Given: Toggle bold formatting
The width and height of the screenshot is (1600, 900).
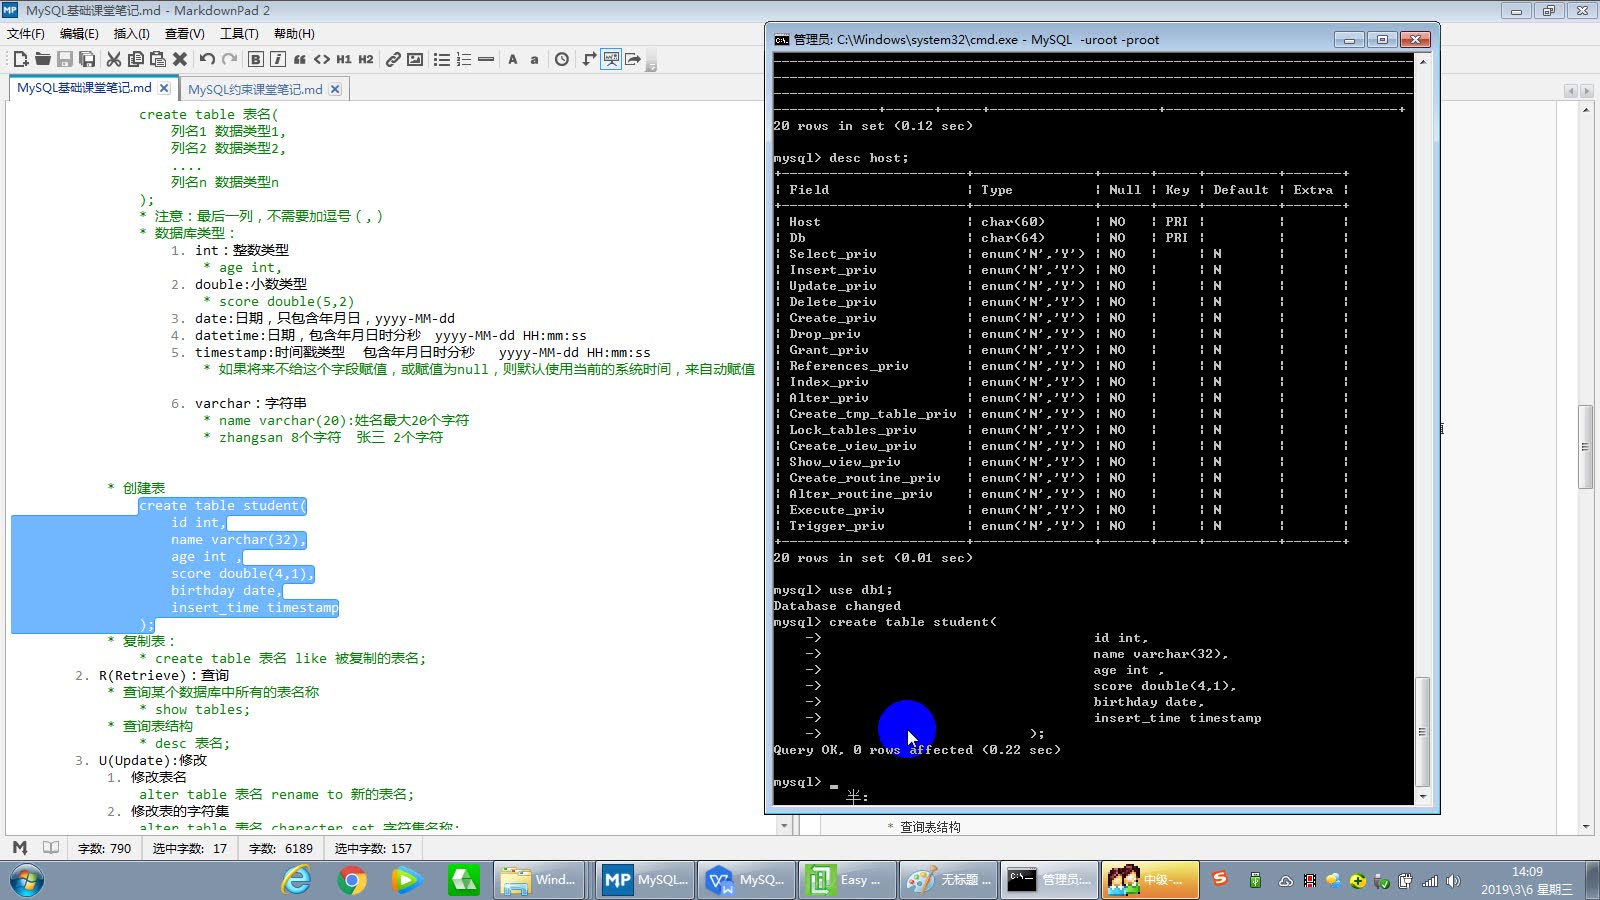Looking at the screenshot, I should [255, 59].
